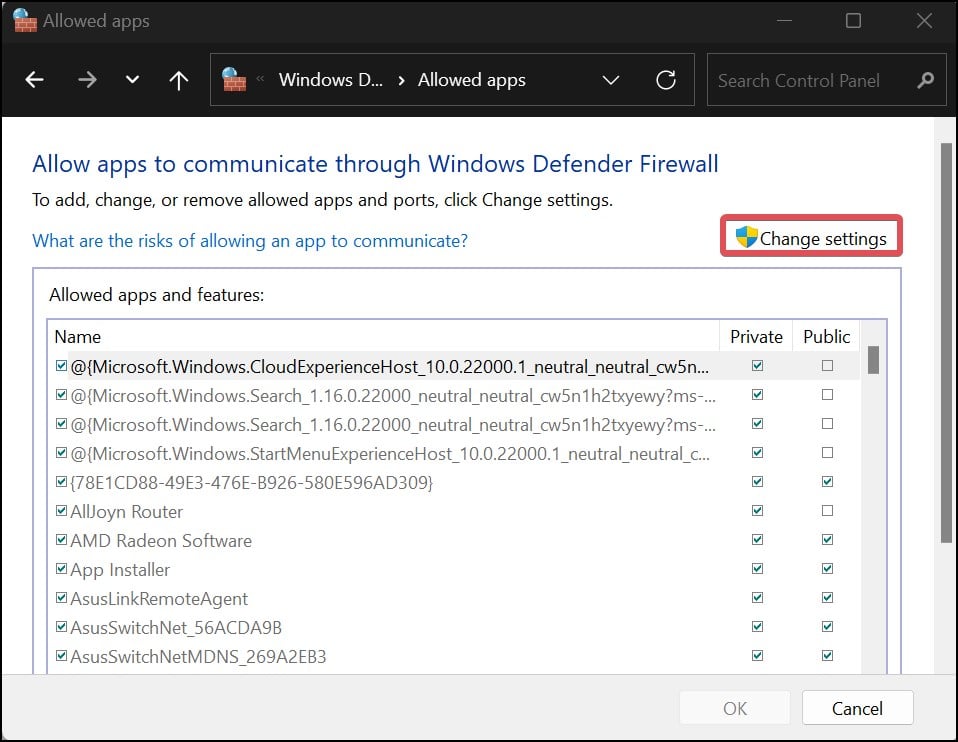958x742 pixels.
Task: Go back using the back arrow
Action: (x=34, y=79)
